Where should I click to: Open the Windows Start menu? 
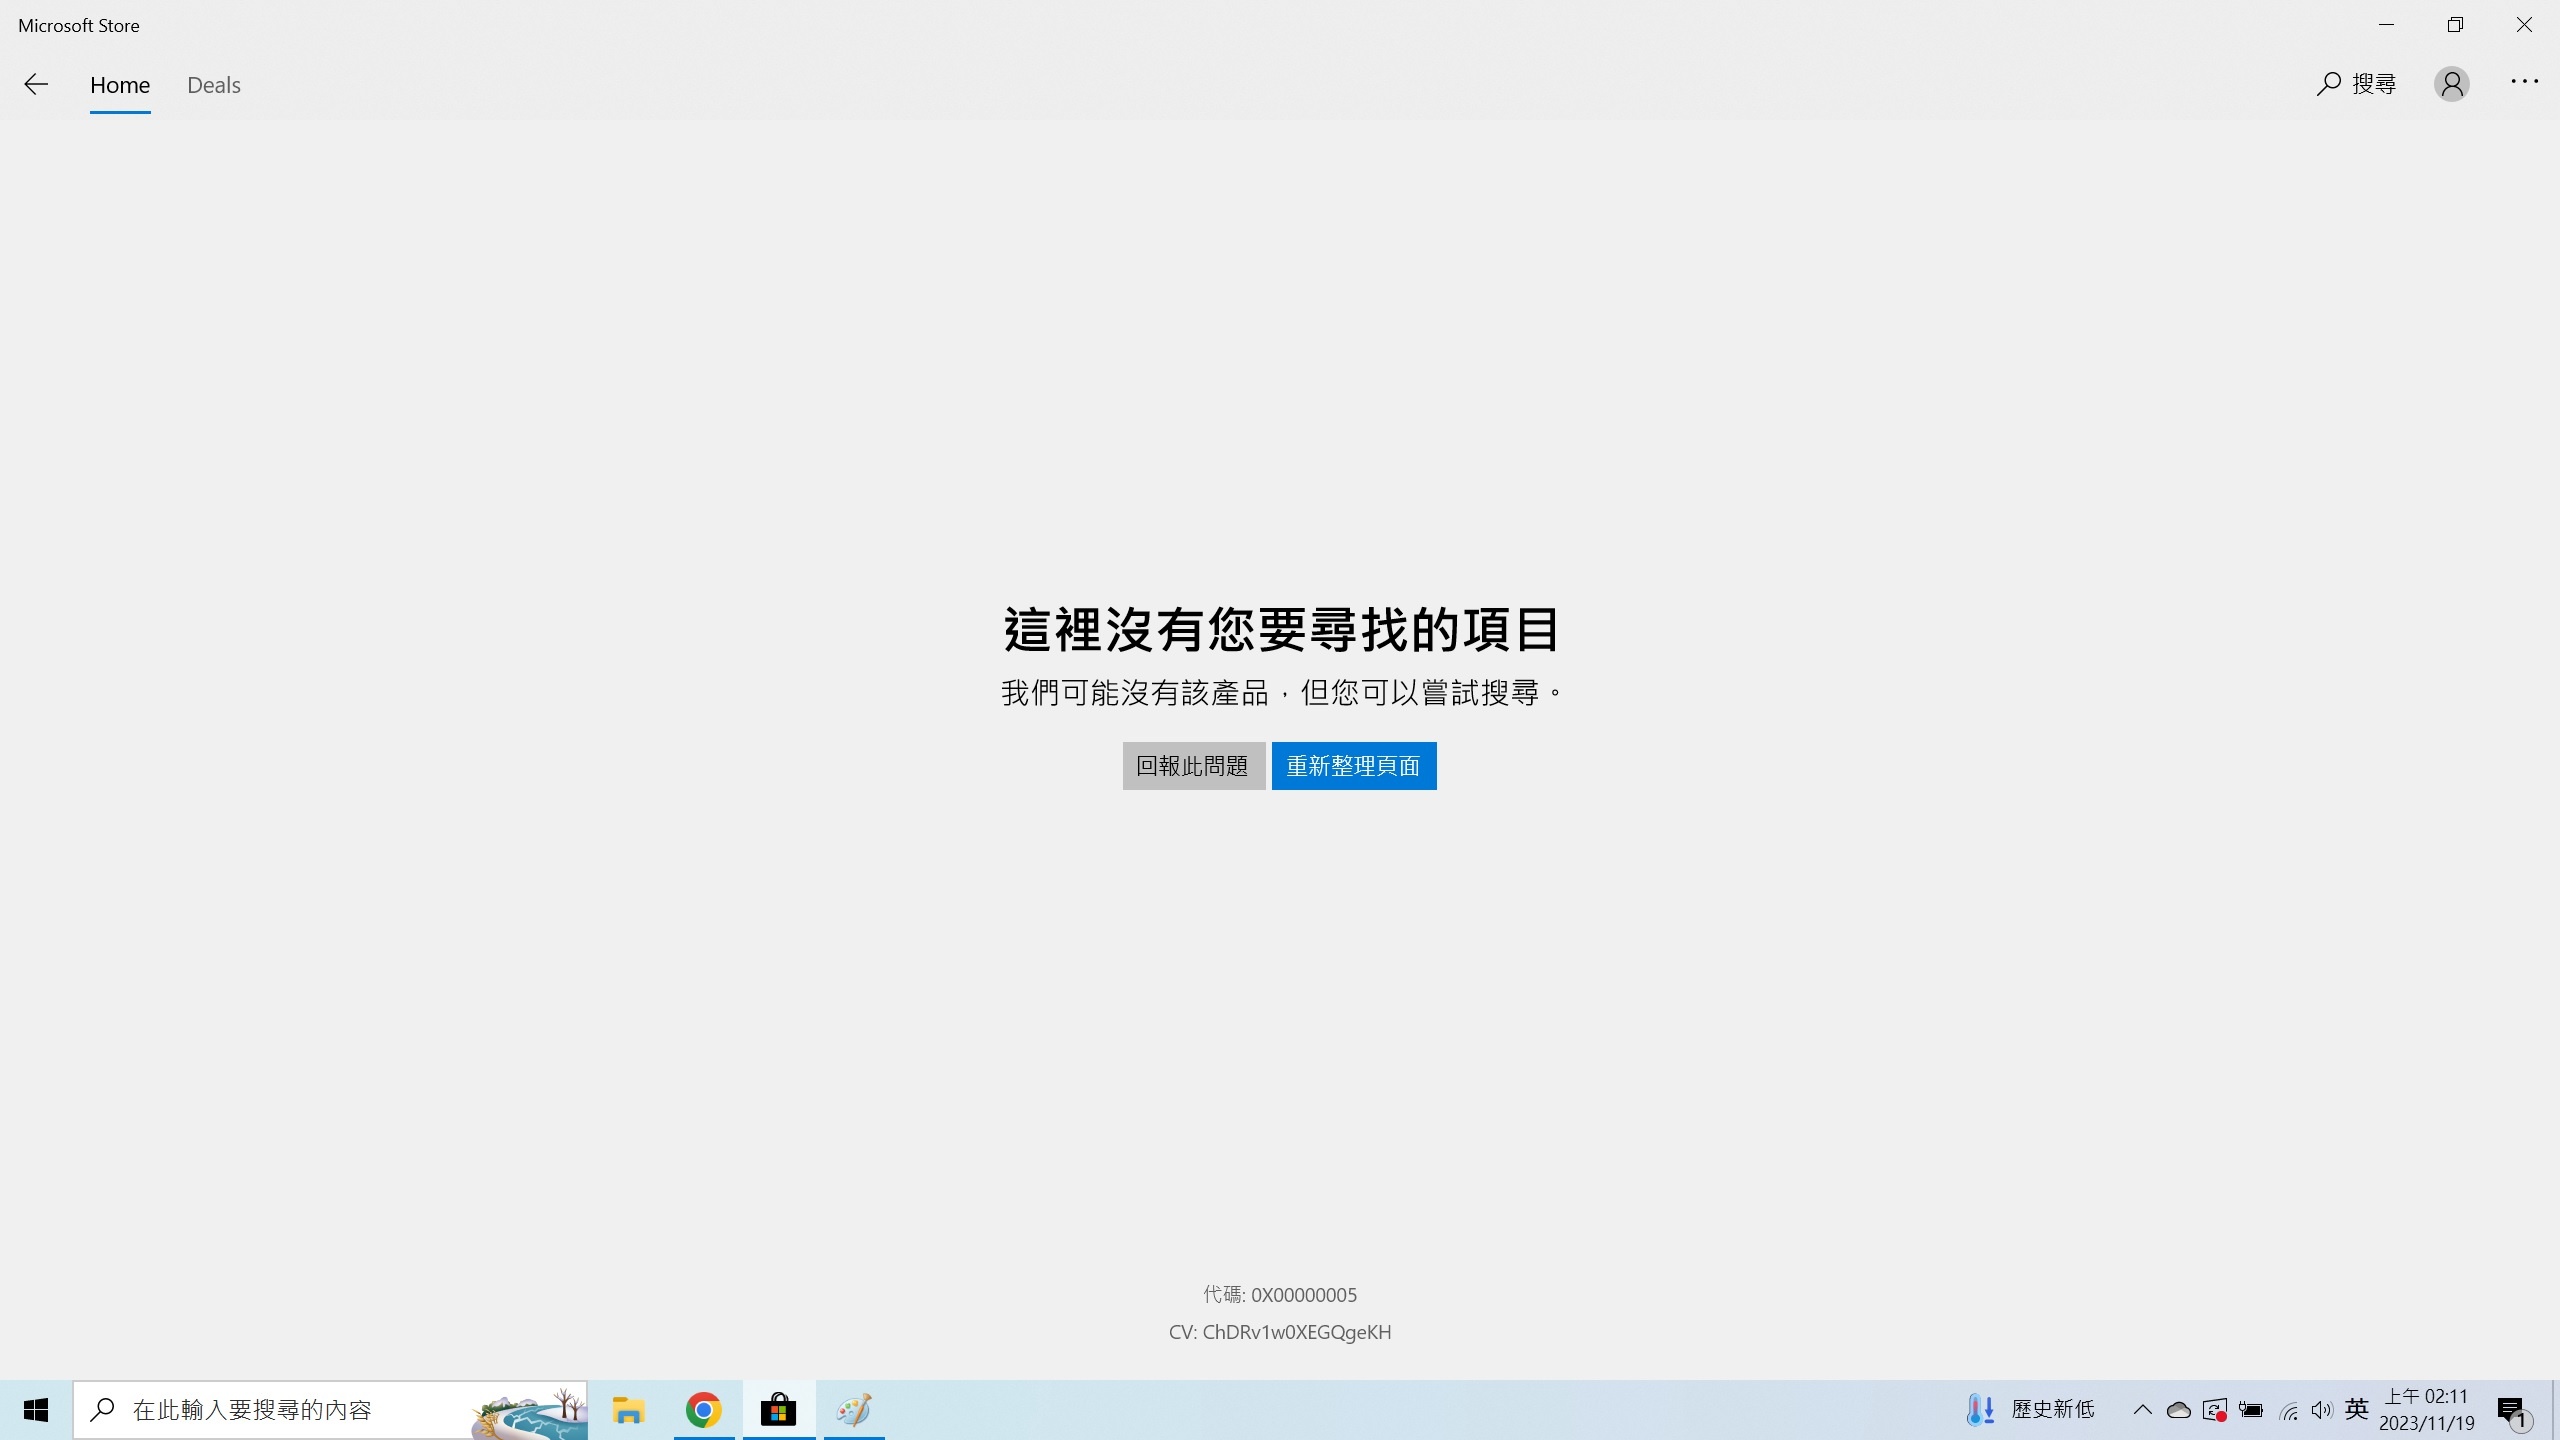[x=36, y=1410]
